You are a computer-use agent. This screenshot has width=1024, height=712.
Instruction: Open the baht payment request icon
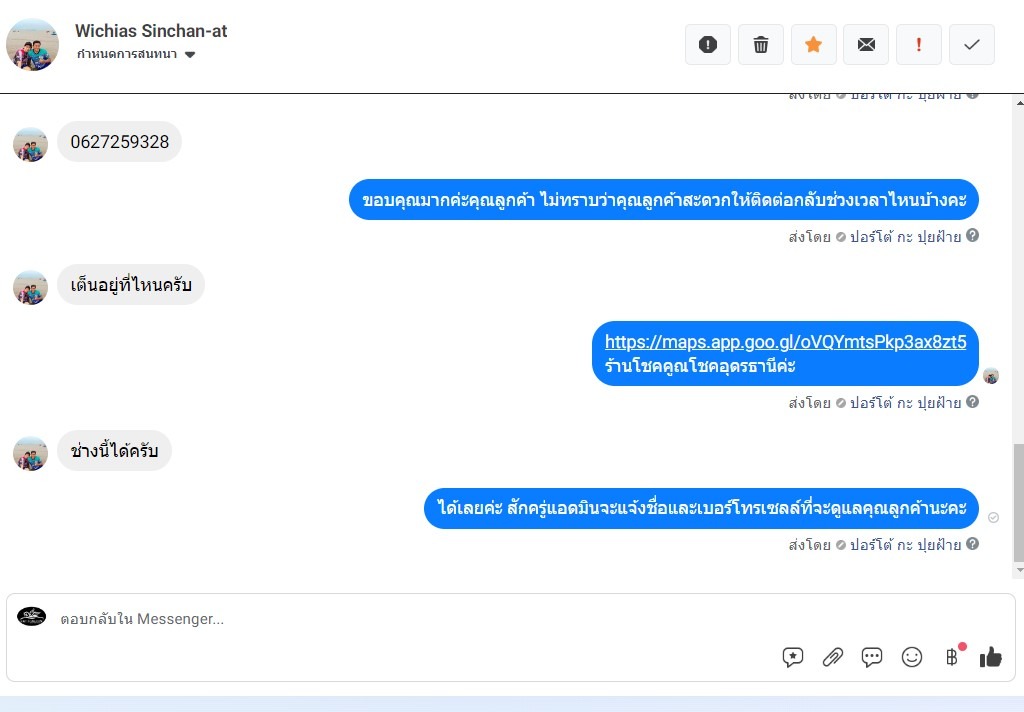click(x=952, y=656)
